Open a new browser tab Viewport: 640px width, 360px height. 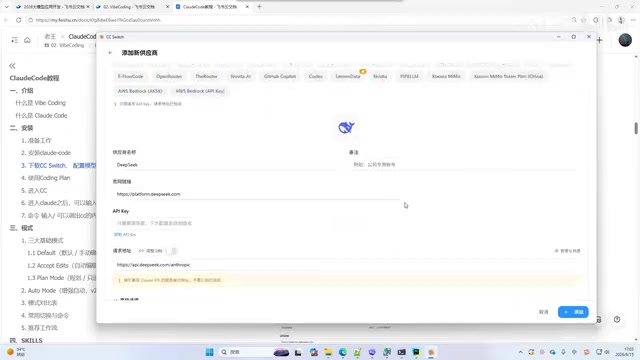[259, 7]
